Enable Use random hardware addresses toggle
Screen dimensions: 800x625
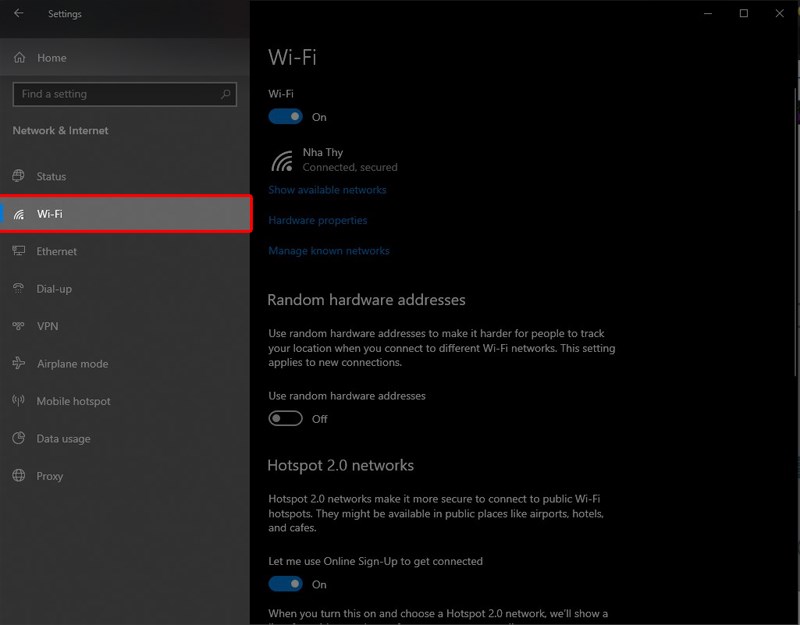click(286, 419)
